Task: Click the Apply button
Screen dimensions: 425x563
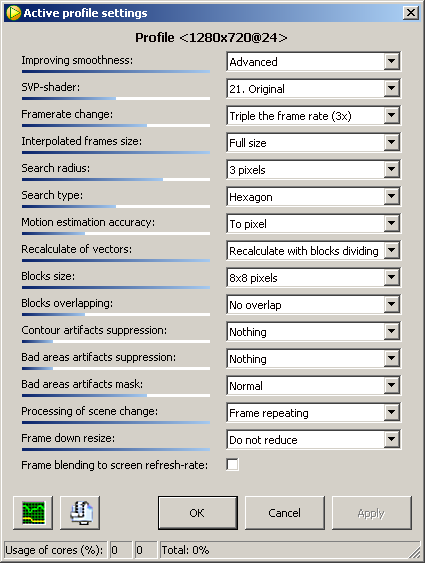Action: pyautogui.click(x=372, y=513)
